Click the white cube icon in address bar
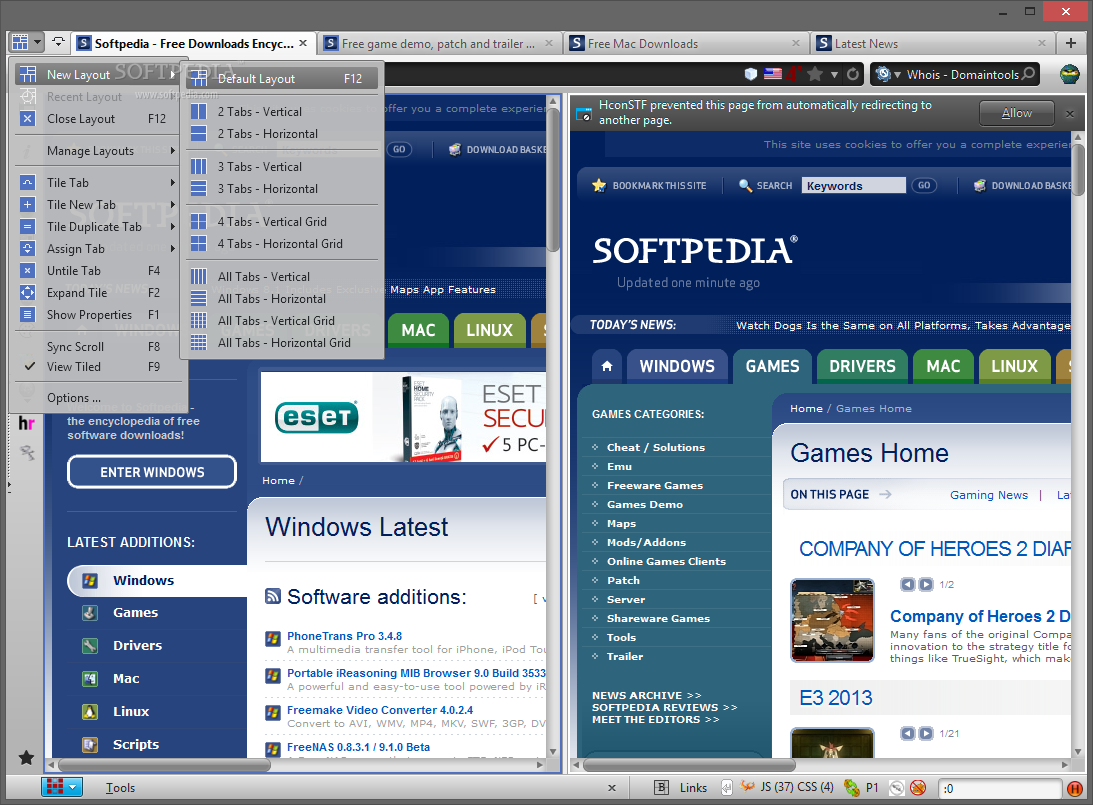 (x=751, y=74)
